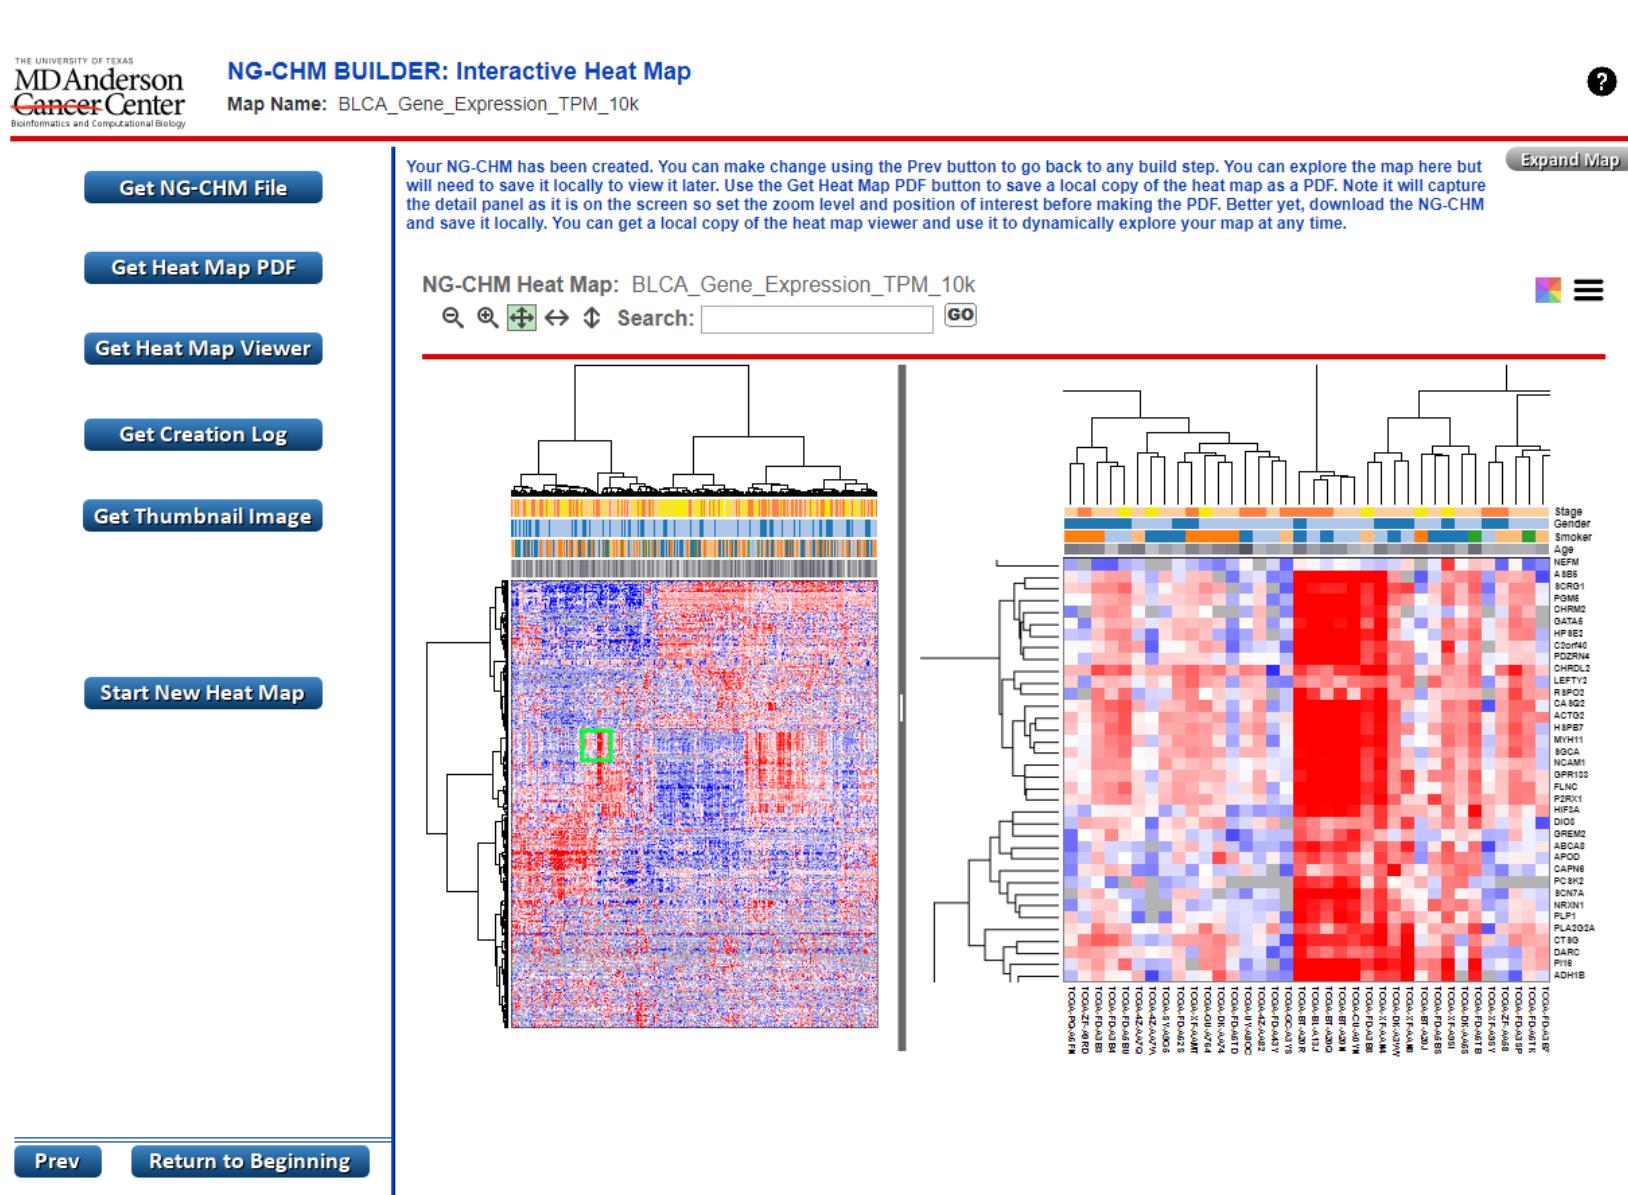
Task: Click the Expand Map button
Action: coord(1570,158)
